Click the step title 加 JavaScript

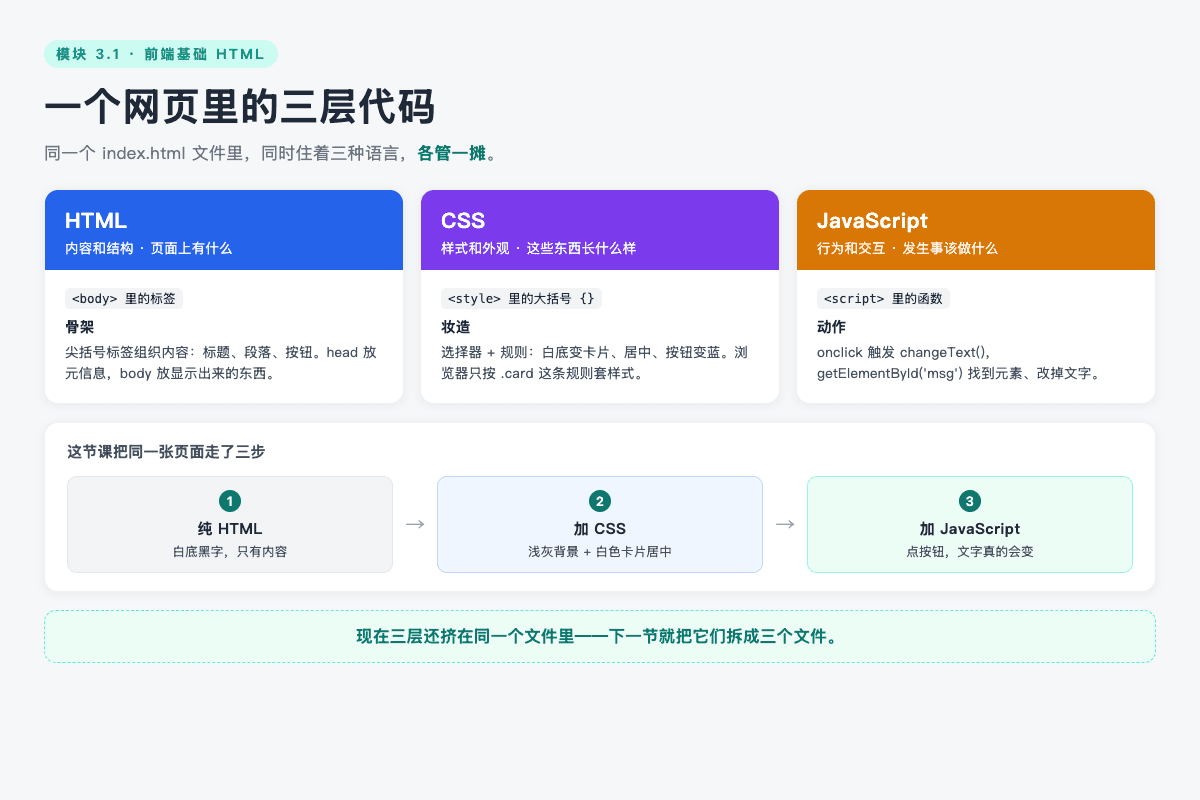(x=970, y=529)
